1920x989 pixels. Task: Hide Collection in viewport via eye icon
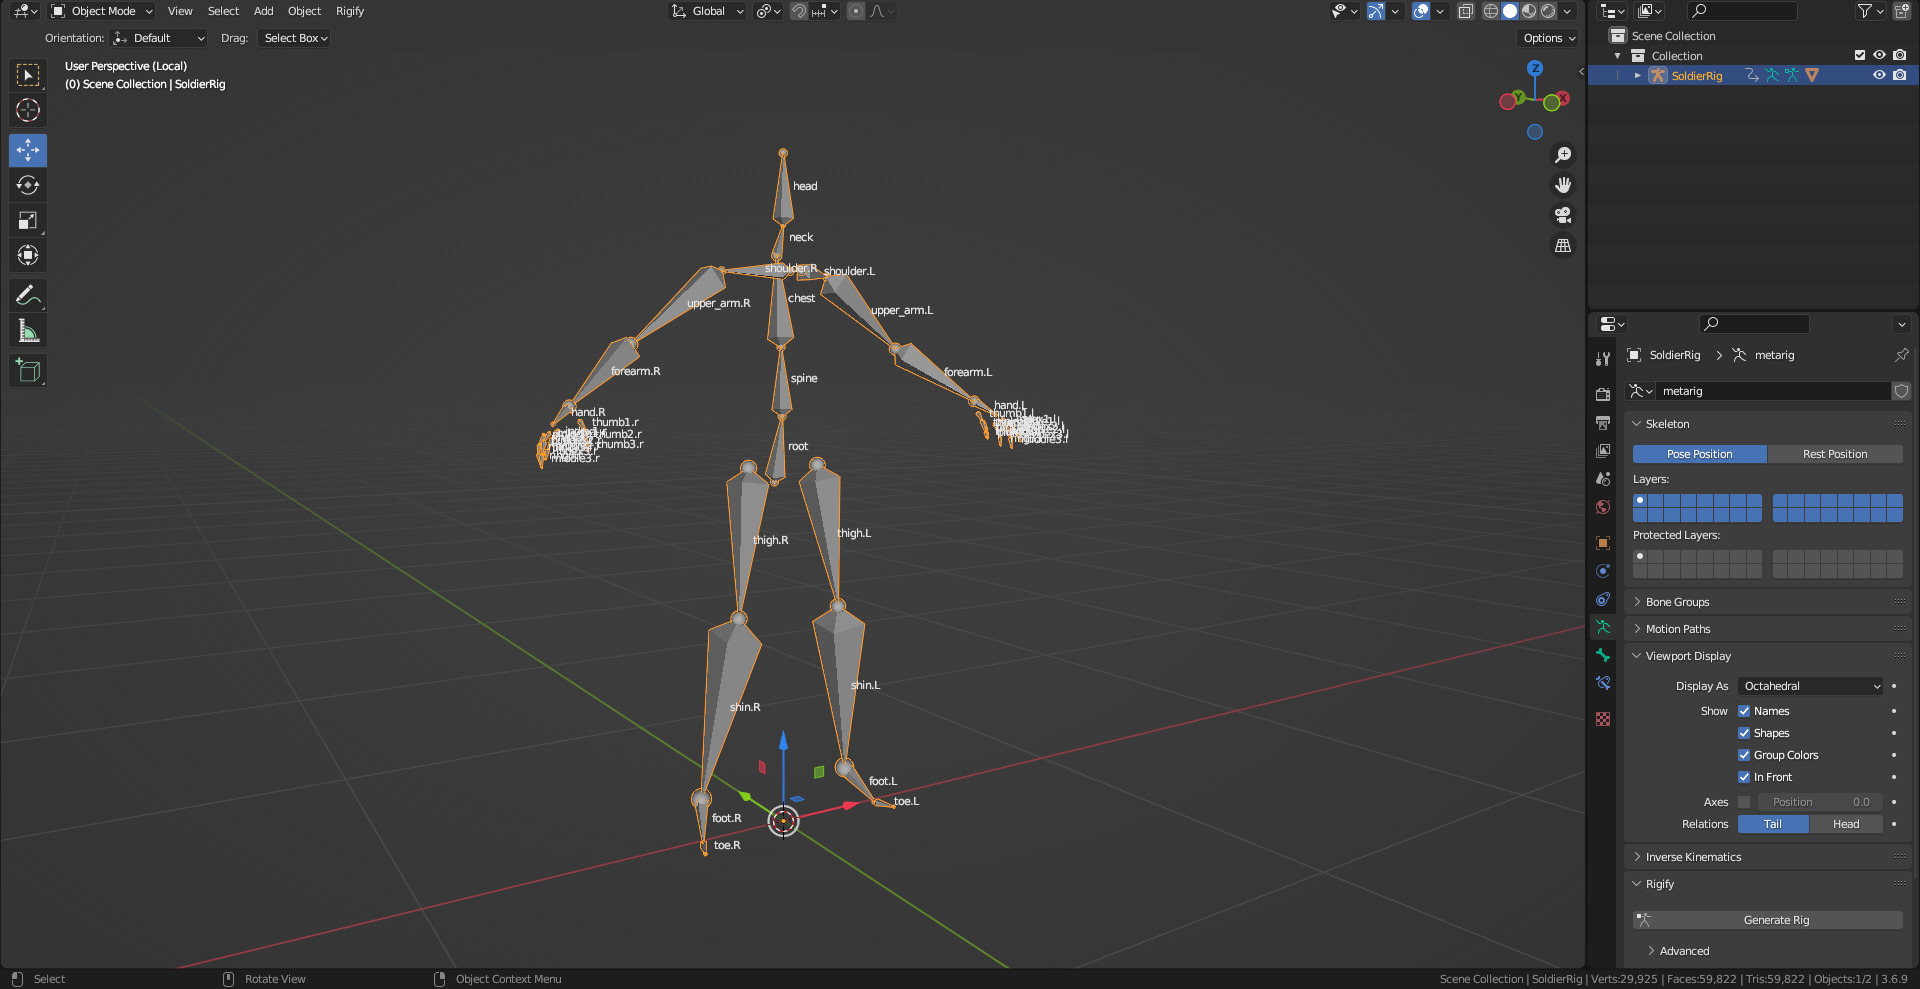pos(1879,55)
